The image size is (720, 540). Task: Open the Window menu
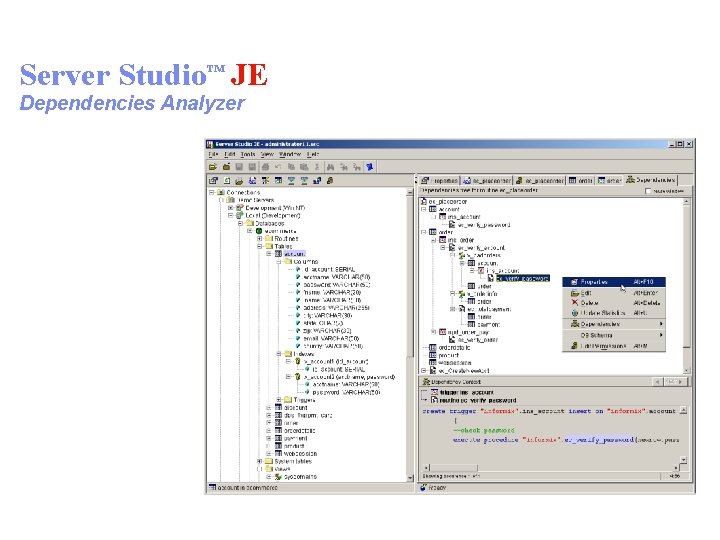pyautogui.click(x=290, y=154)
